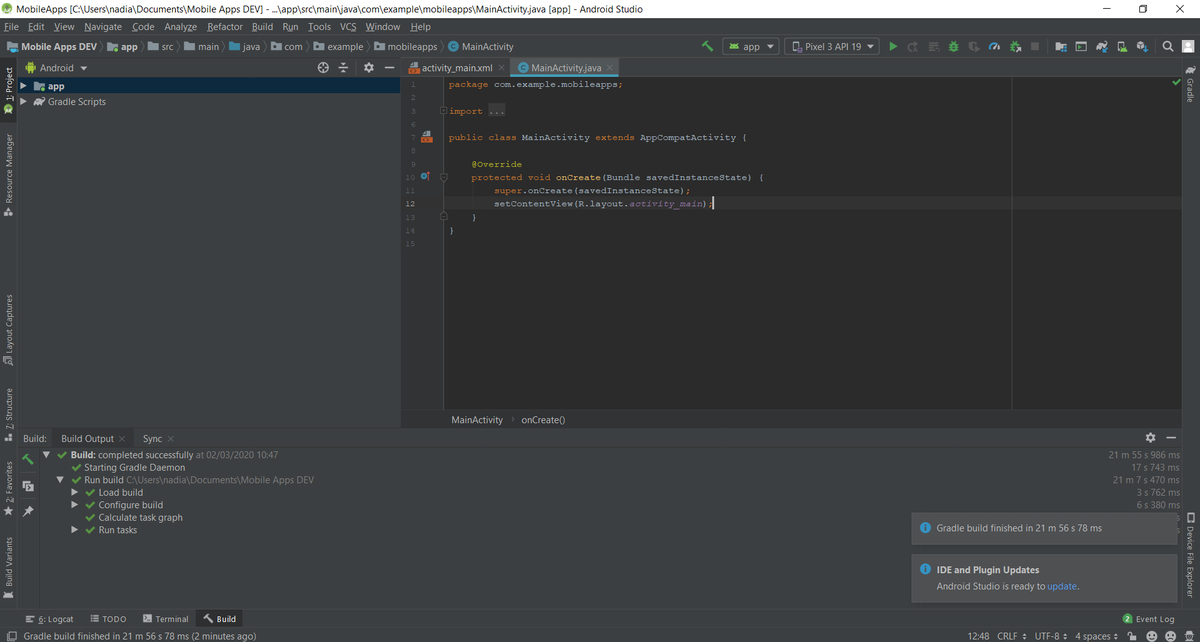The width and height of the screenshot is (1200, 642).
Task: Open the Pixel 3 API 19 device dropdown
Action: (x=833, y=46)
